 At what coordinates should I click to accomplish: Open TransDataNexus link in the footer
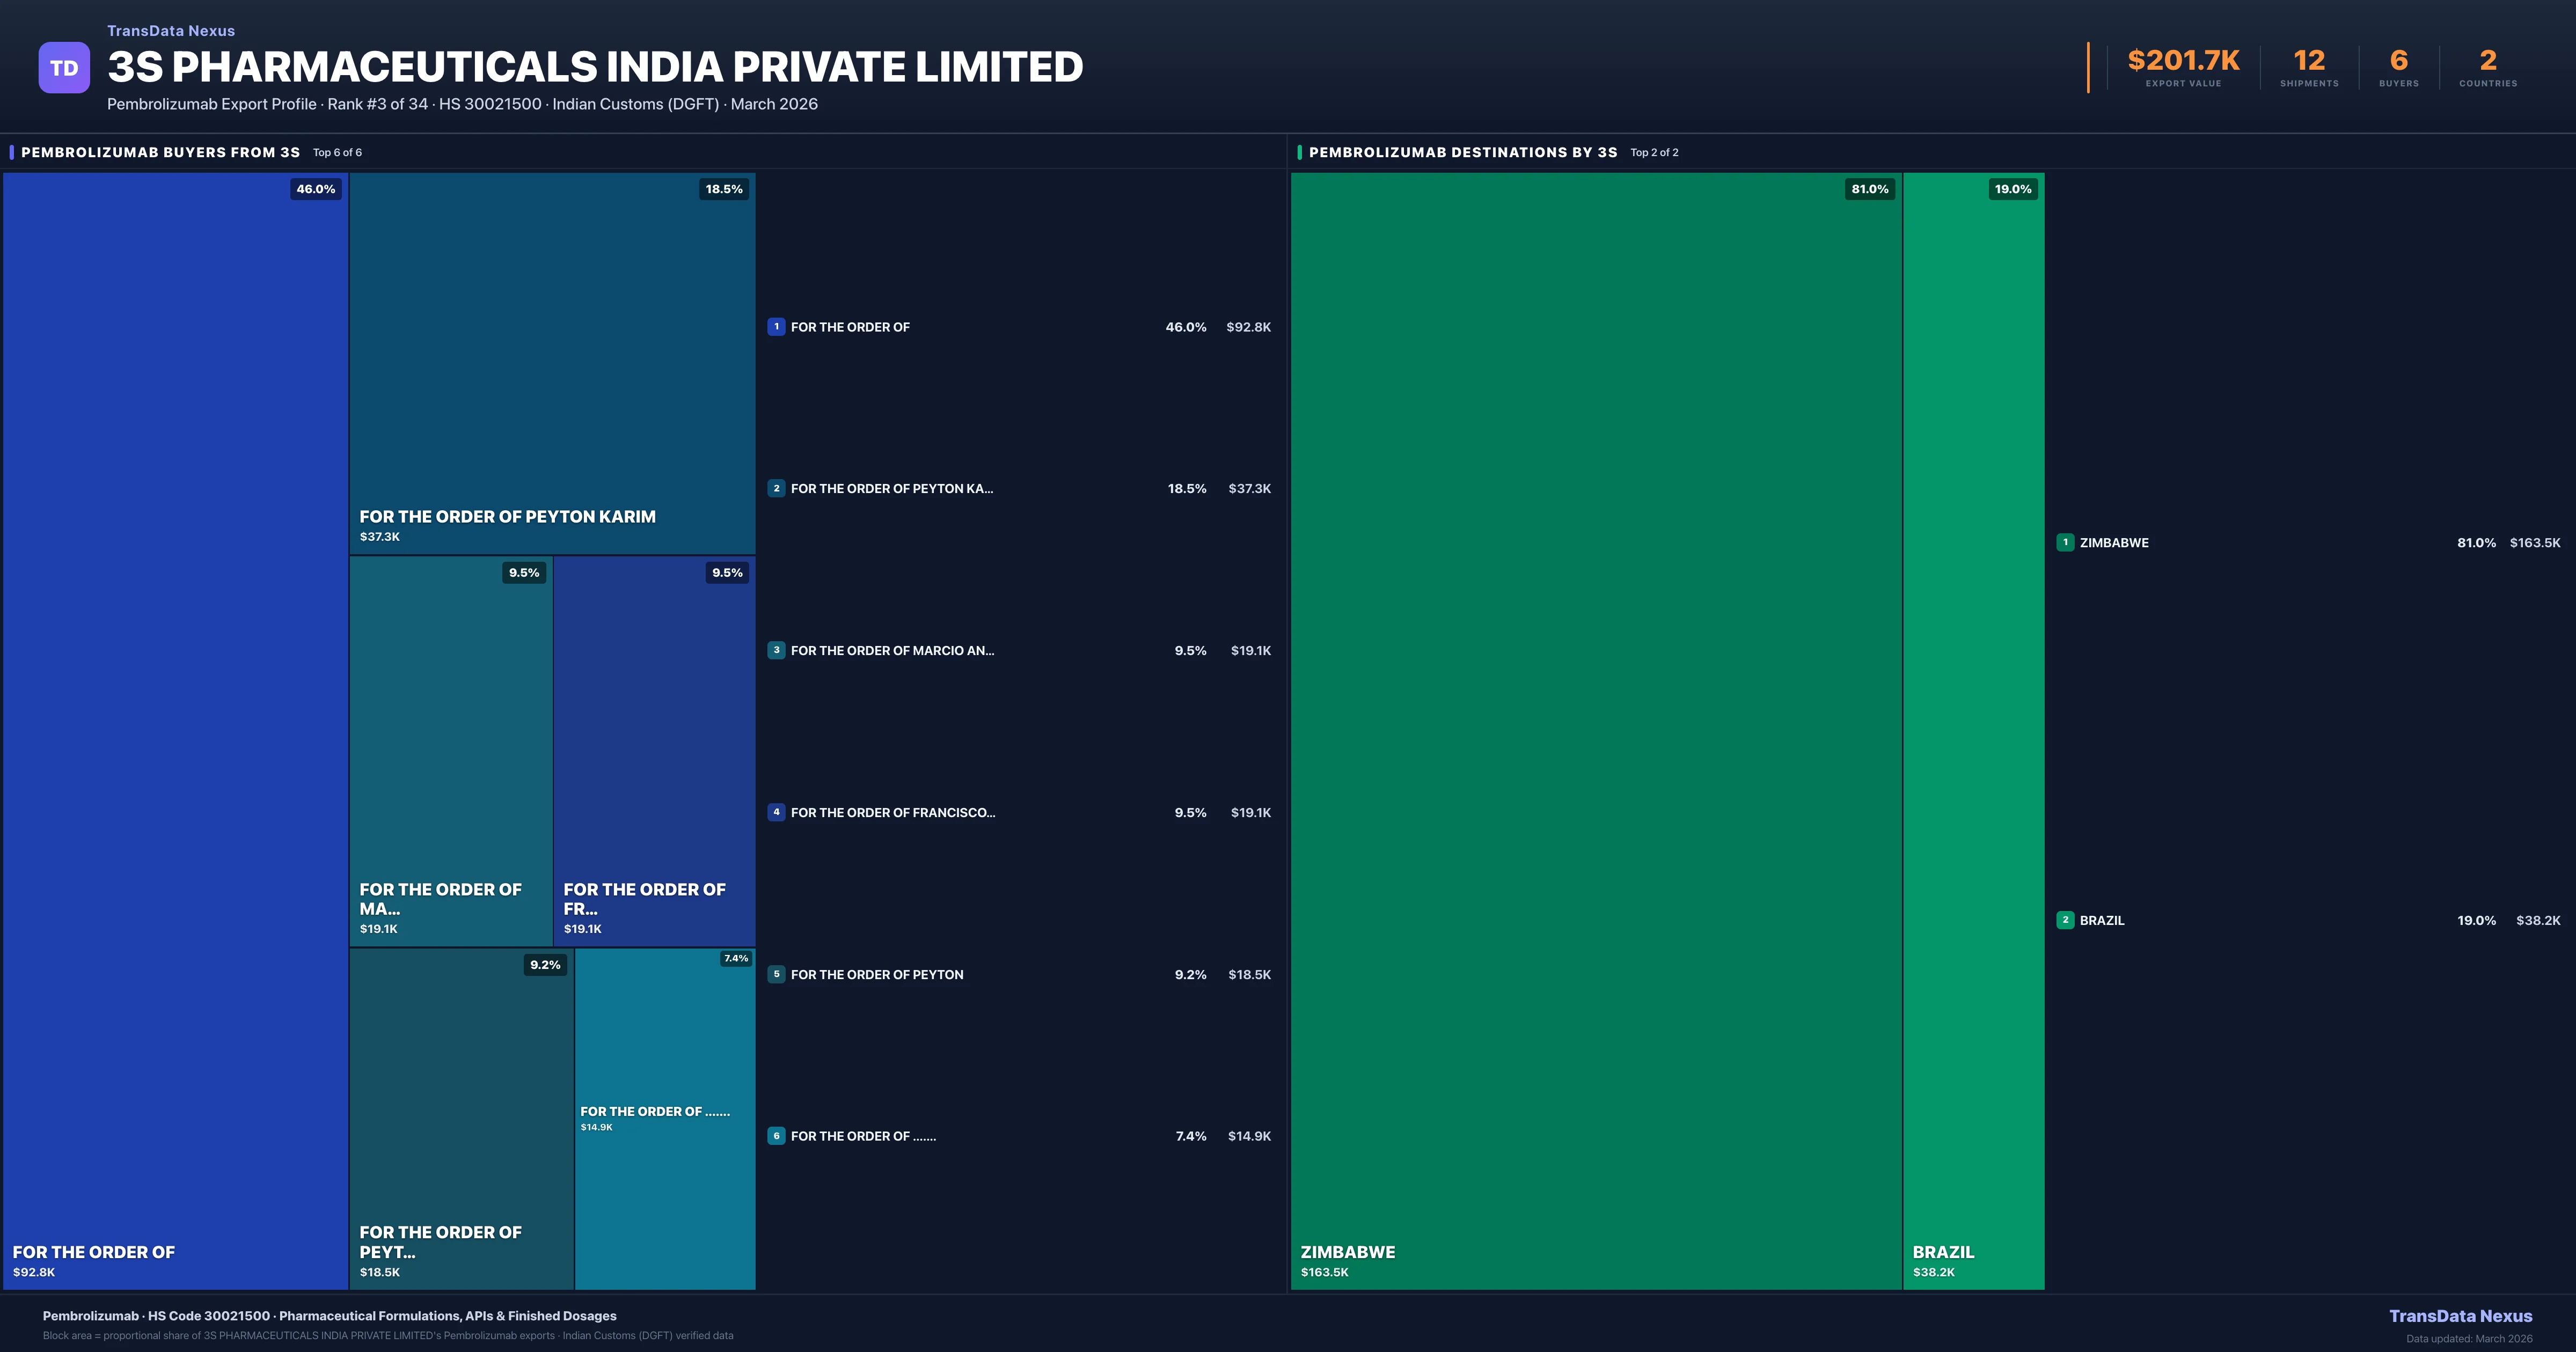point(2460,1316)
